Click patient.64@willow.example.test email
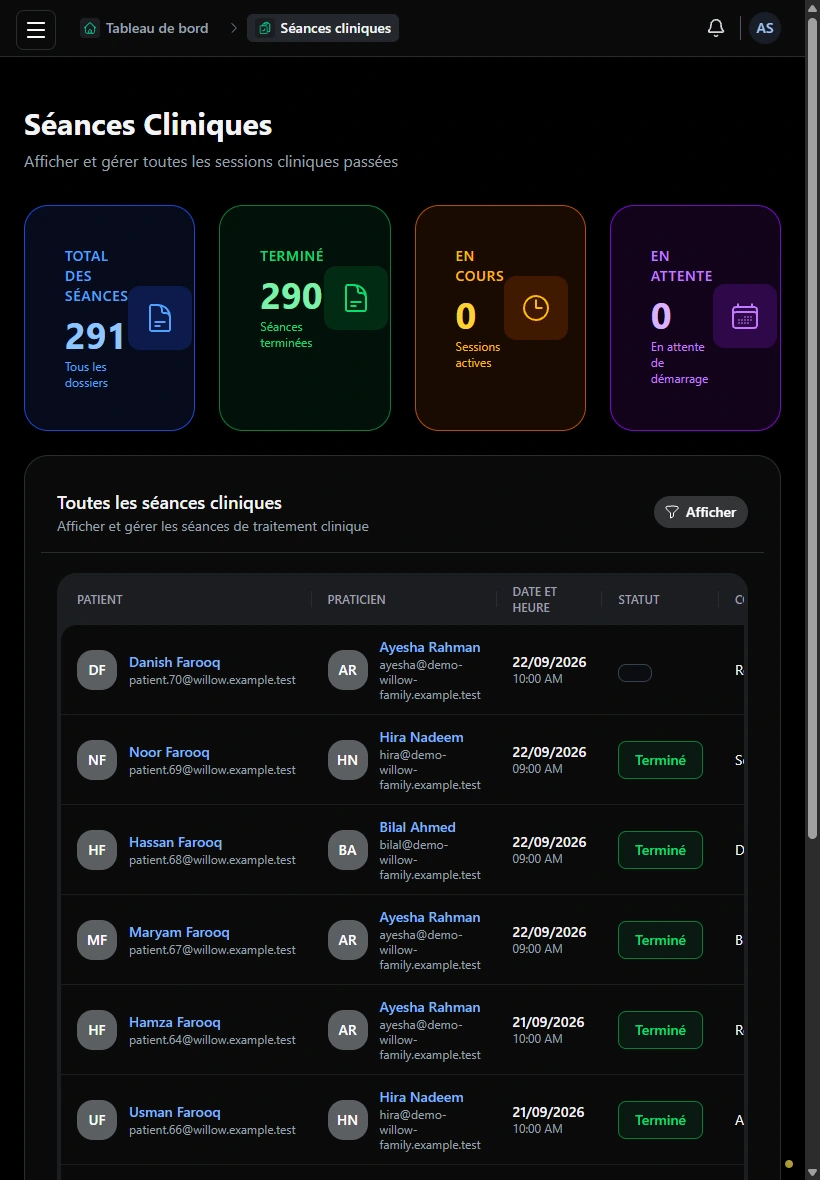 (212, 1040)
